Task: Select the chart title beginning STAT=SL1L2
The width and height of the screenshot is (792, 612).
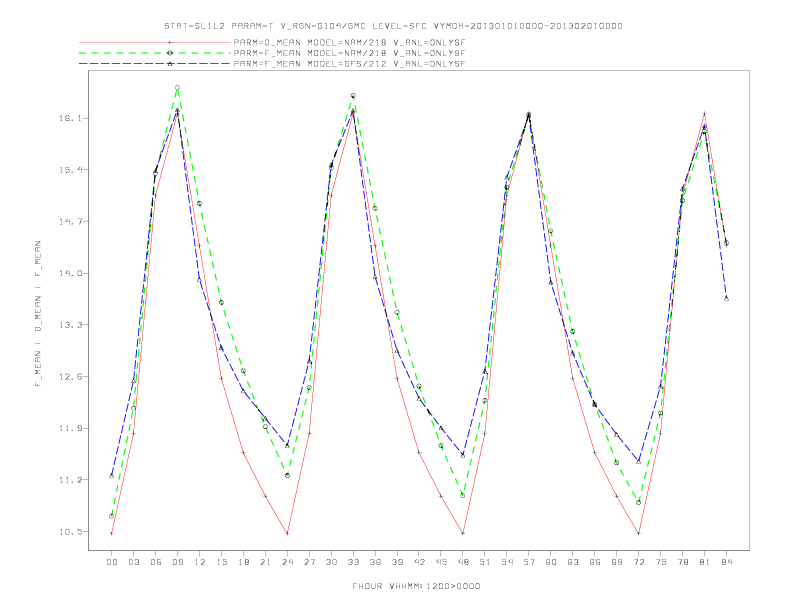Action: tap(393, 26)
